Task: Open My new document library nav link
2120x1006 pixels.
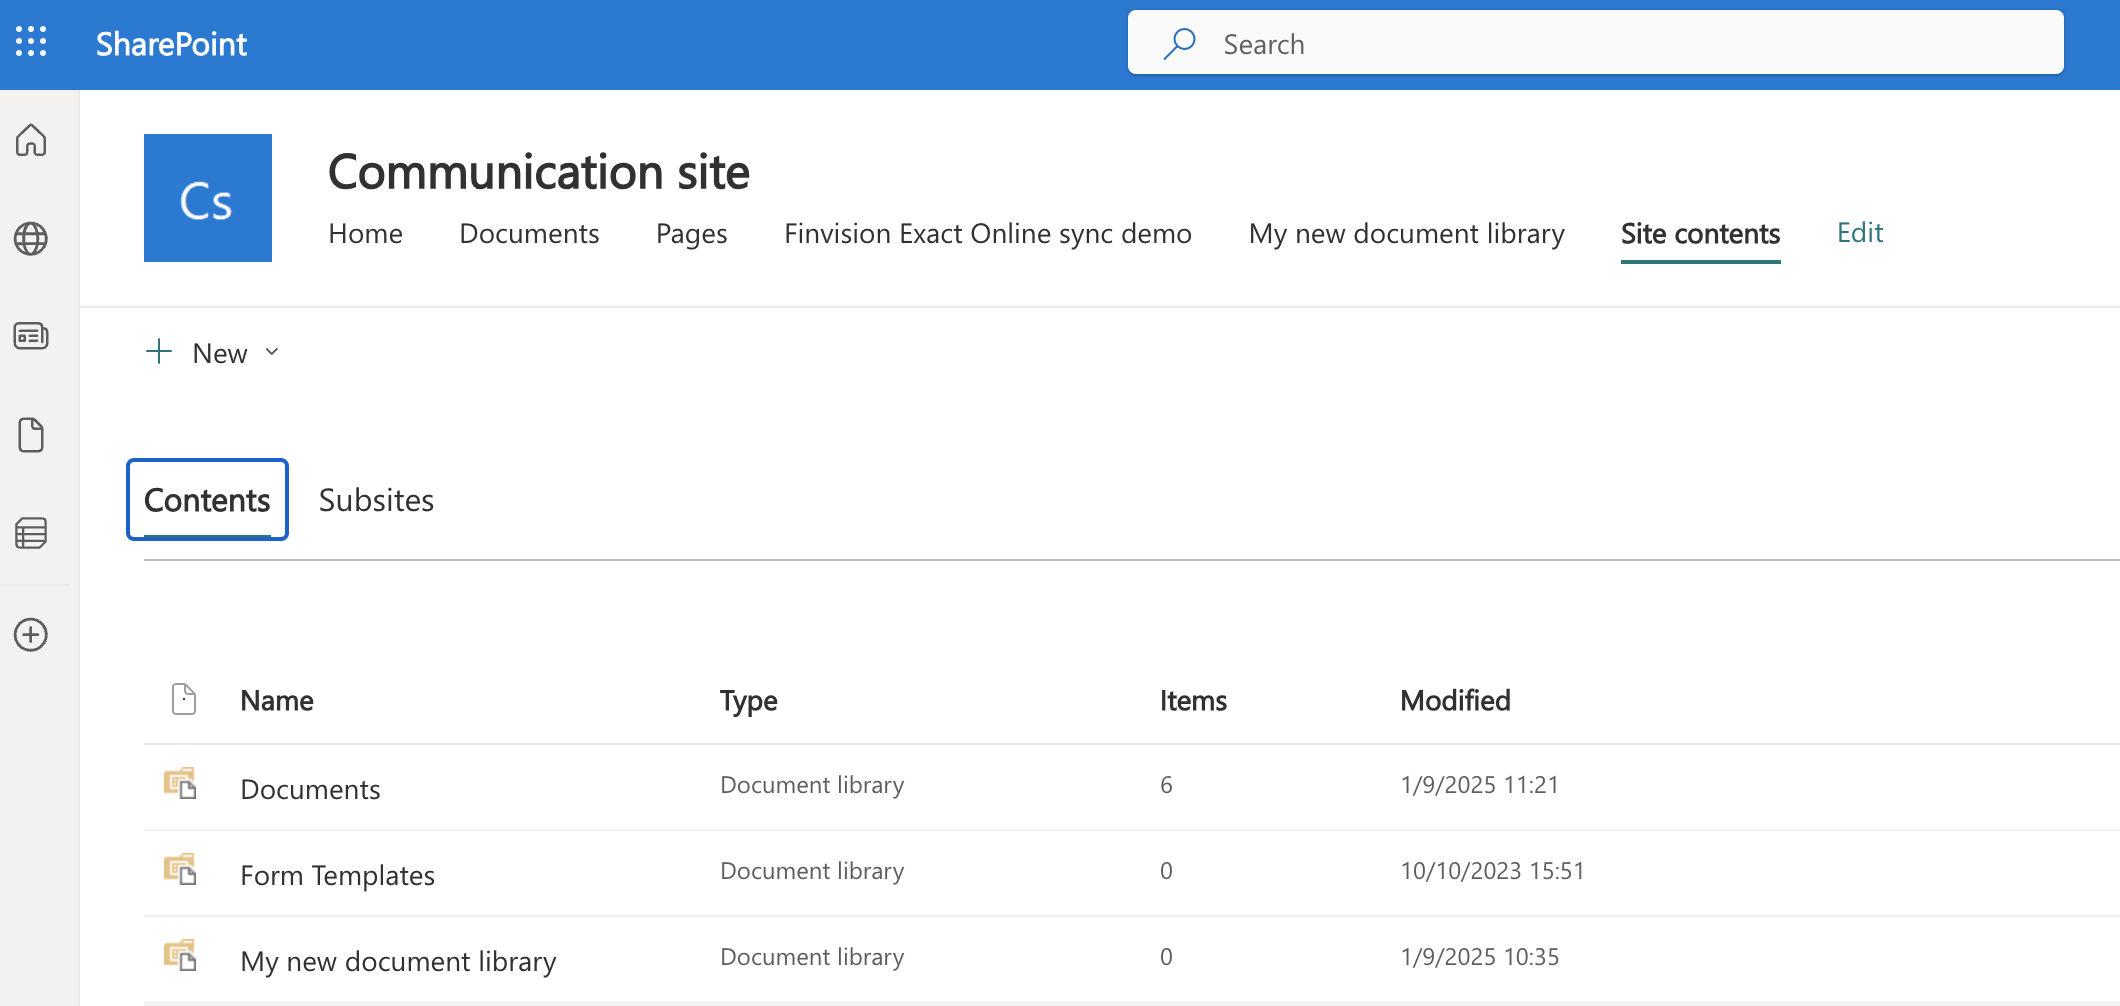Action: [1407, 234]
